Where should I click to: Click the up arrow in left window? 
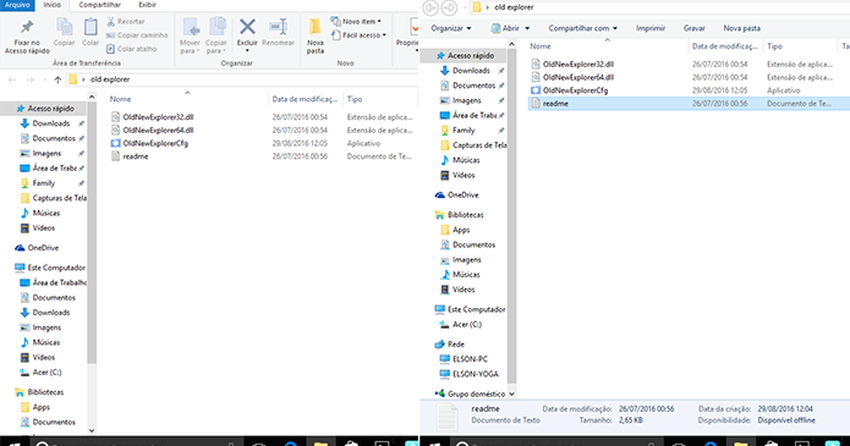(x=57, y=80)
